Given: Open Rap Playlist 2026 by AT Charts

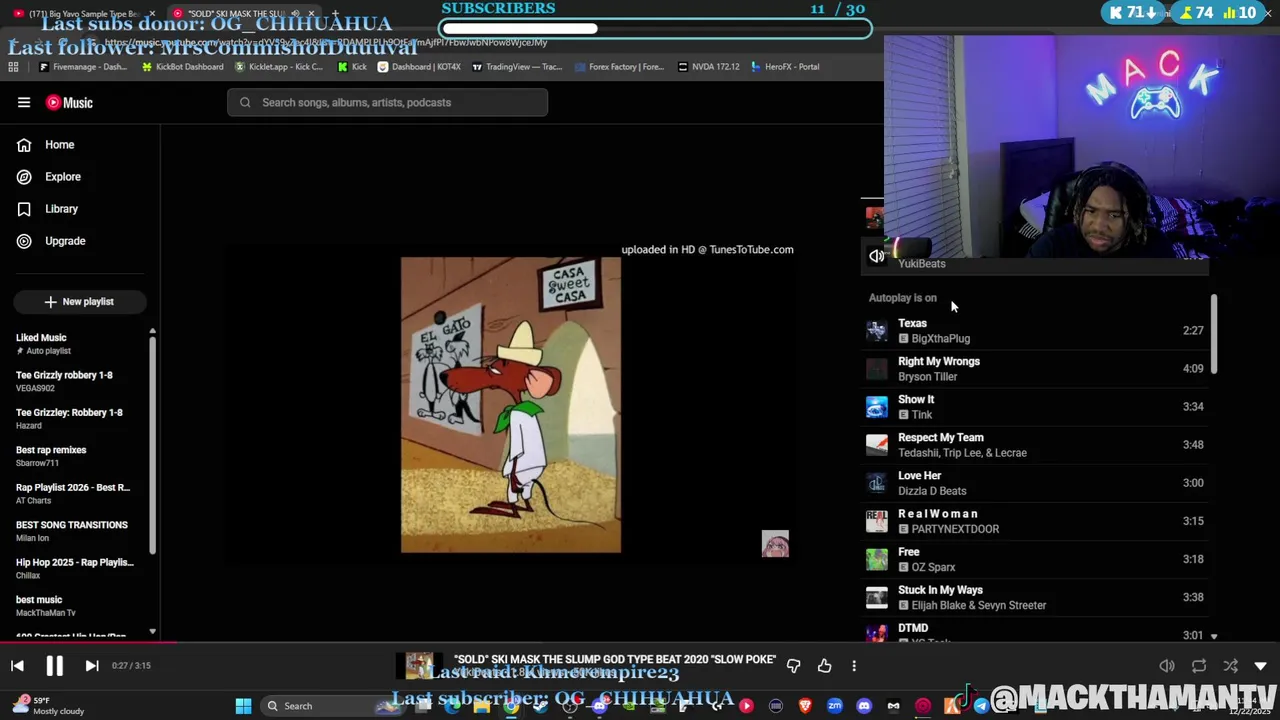Looking at the screenshot, I should click(x=76, y=493).
